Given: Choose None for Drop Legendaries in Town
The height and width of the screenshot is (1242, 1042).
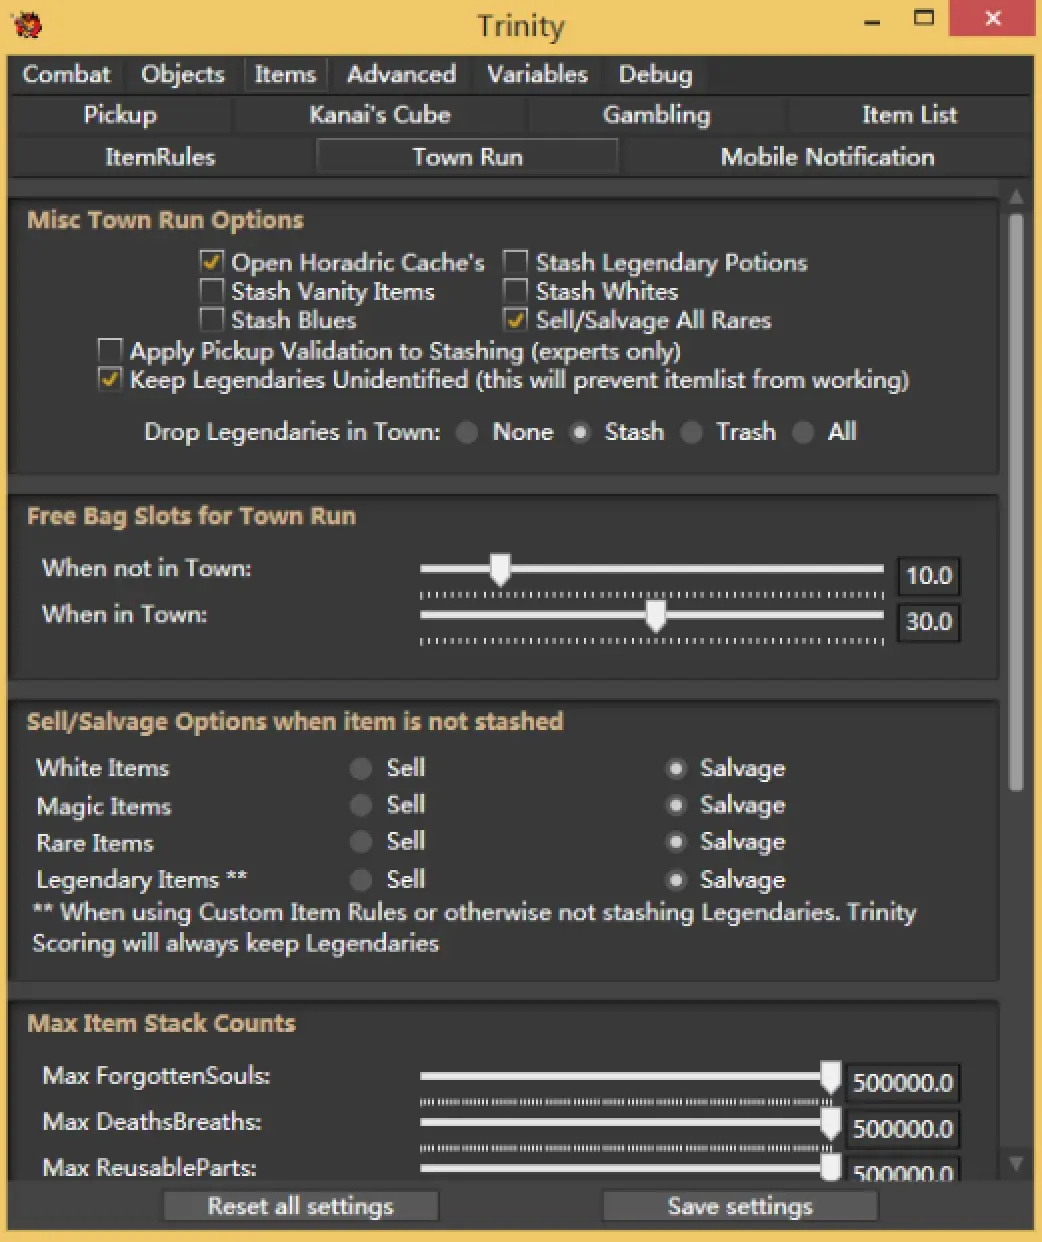Looking at the screenshot, I should click(468, 433).
